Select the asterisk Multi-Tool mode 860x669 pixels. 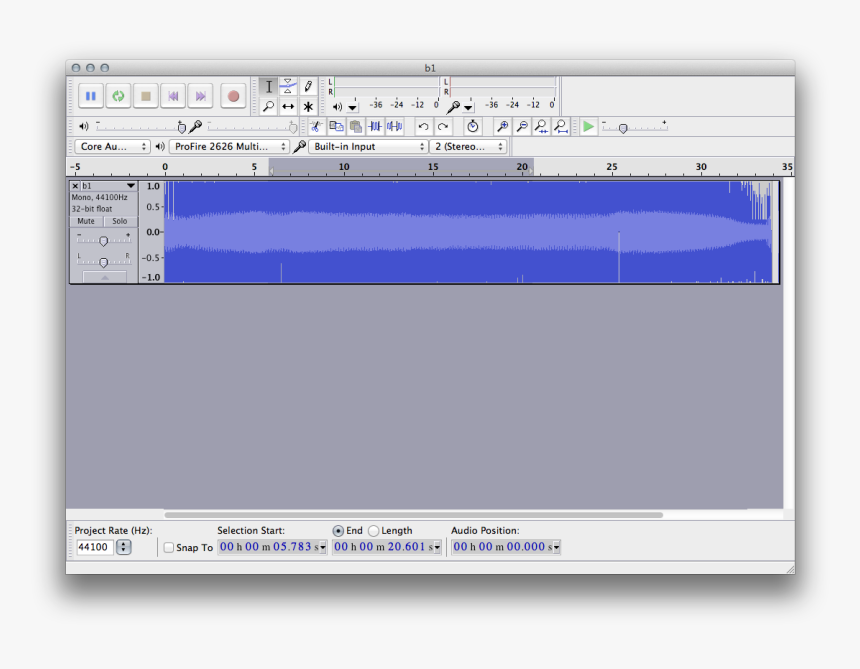(308, 106)
